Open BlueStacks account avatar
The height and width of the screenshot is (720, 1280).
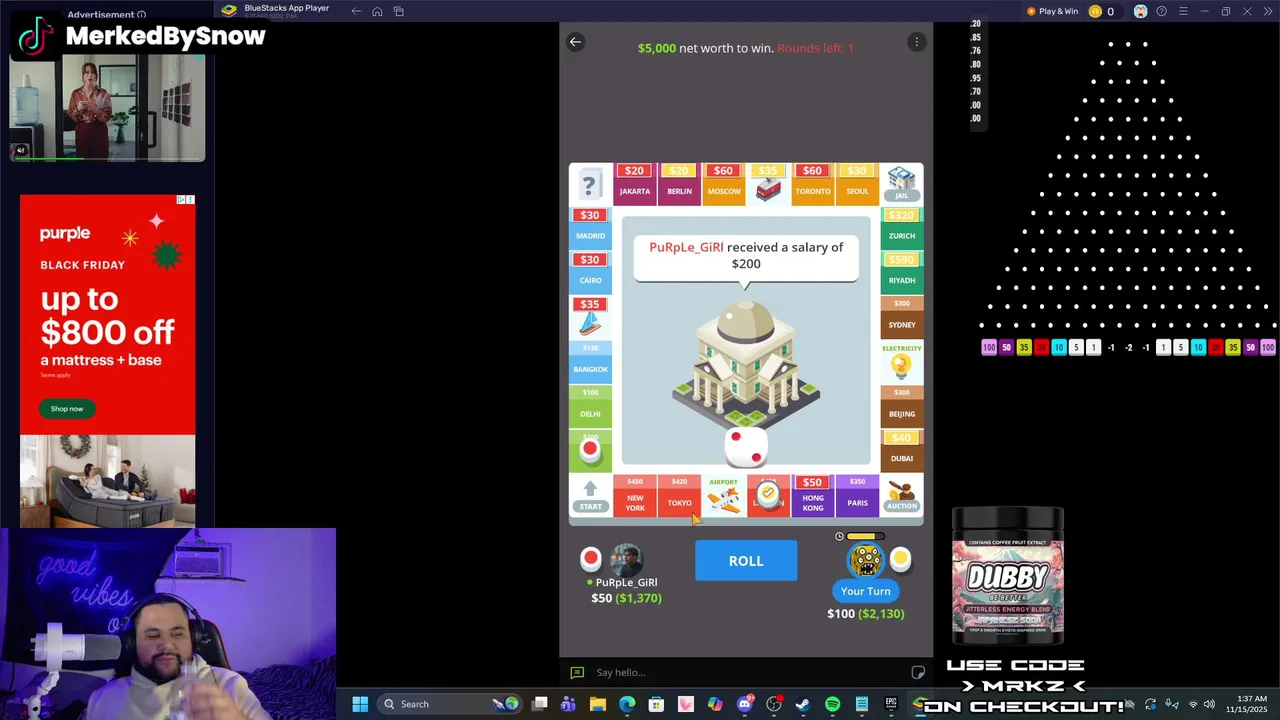click(x=1140, y=11)
